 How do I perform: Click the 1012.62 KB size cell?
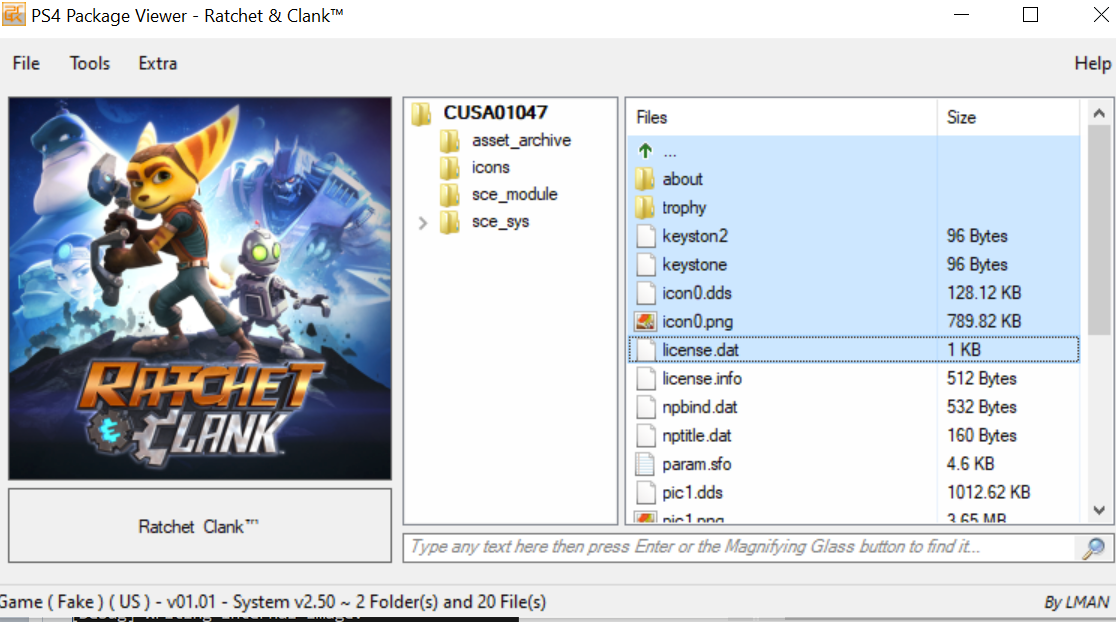[989, 492]
